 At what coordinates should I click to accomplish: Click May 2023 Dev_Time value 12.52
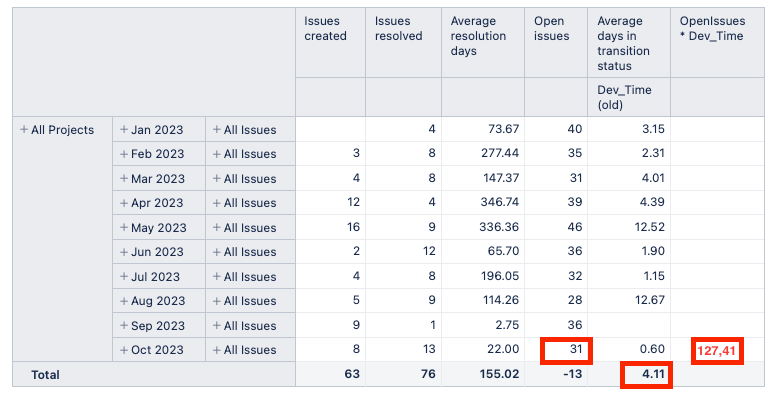pos(649,227)
